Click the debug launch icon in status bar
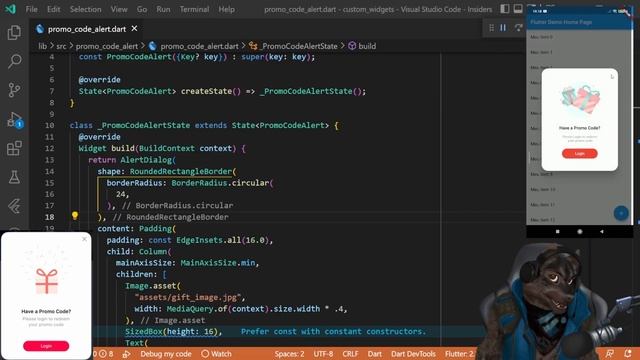Screen dimensions: 640x360 [127, 354]
